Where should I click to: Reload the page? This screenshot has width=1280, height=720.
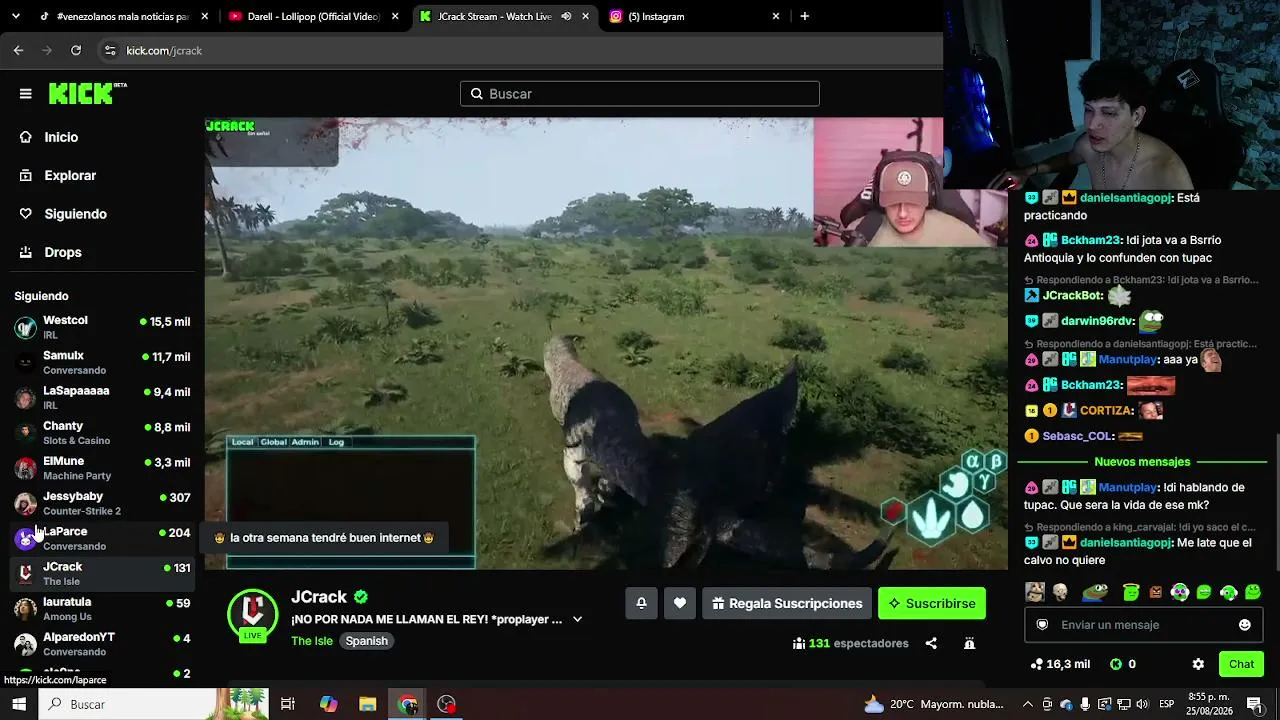coord(76,50)
